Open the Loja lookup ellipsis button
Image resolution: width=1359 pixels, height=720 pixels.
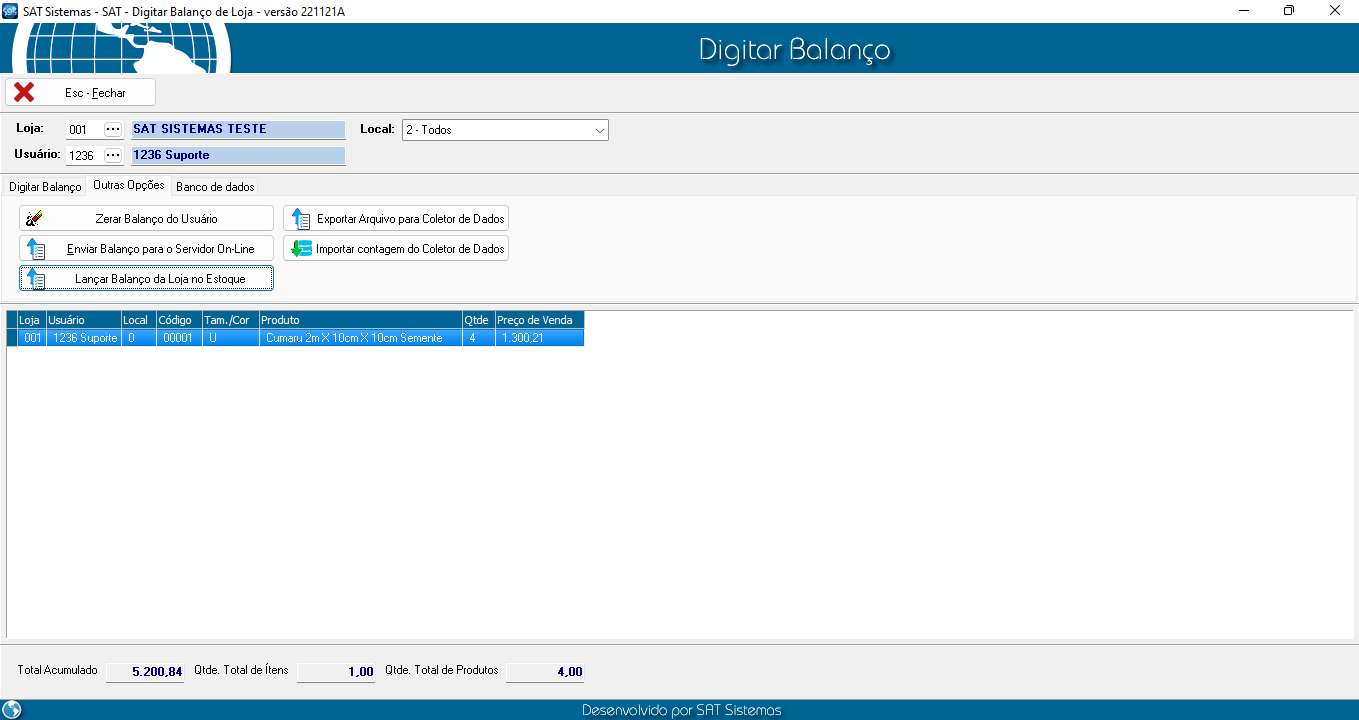click(x=113, y=130)
